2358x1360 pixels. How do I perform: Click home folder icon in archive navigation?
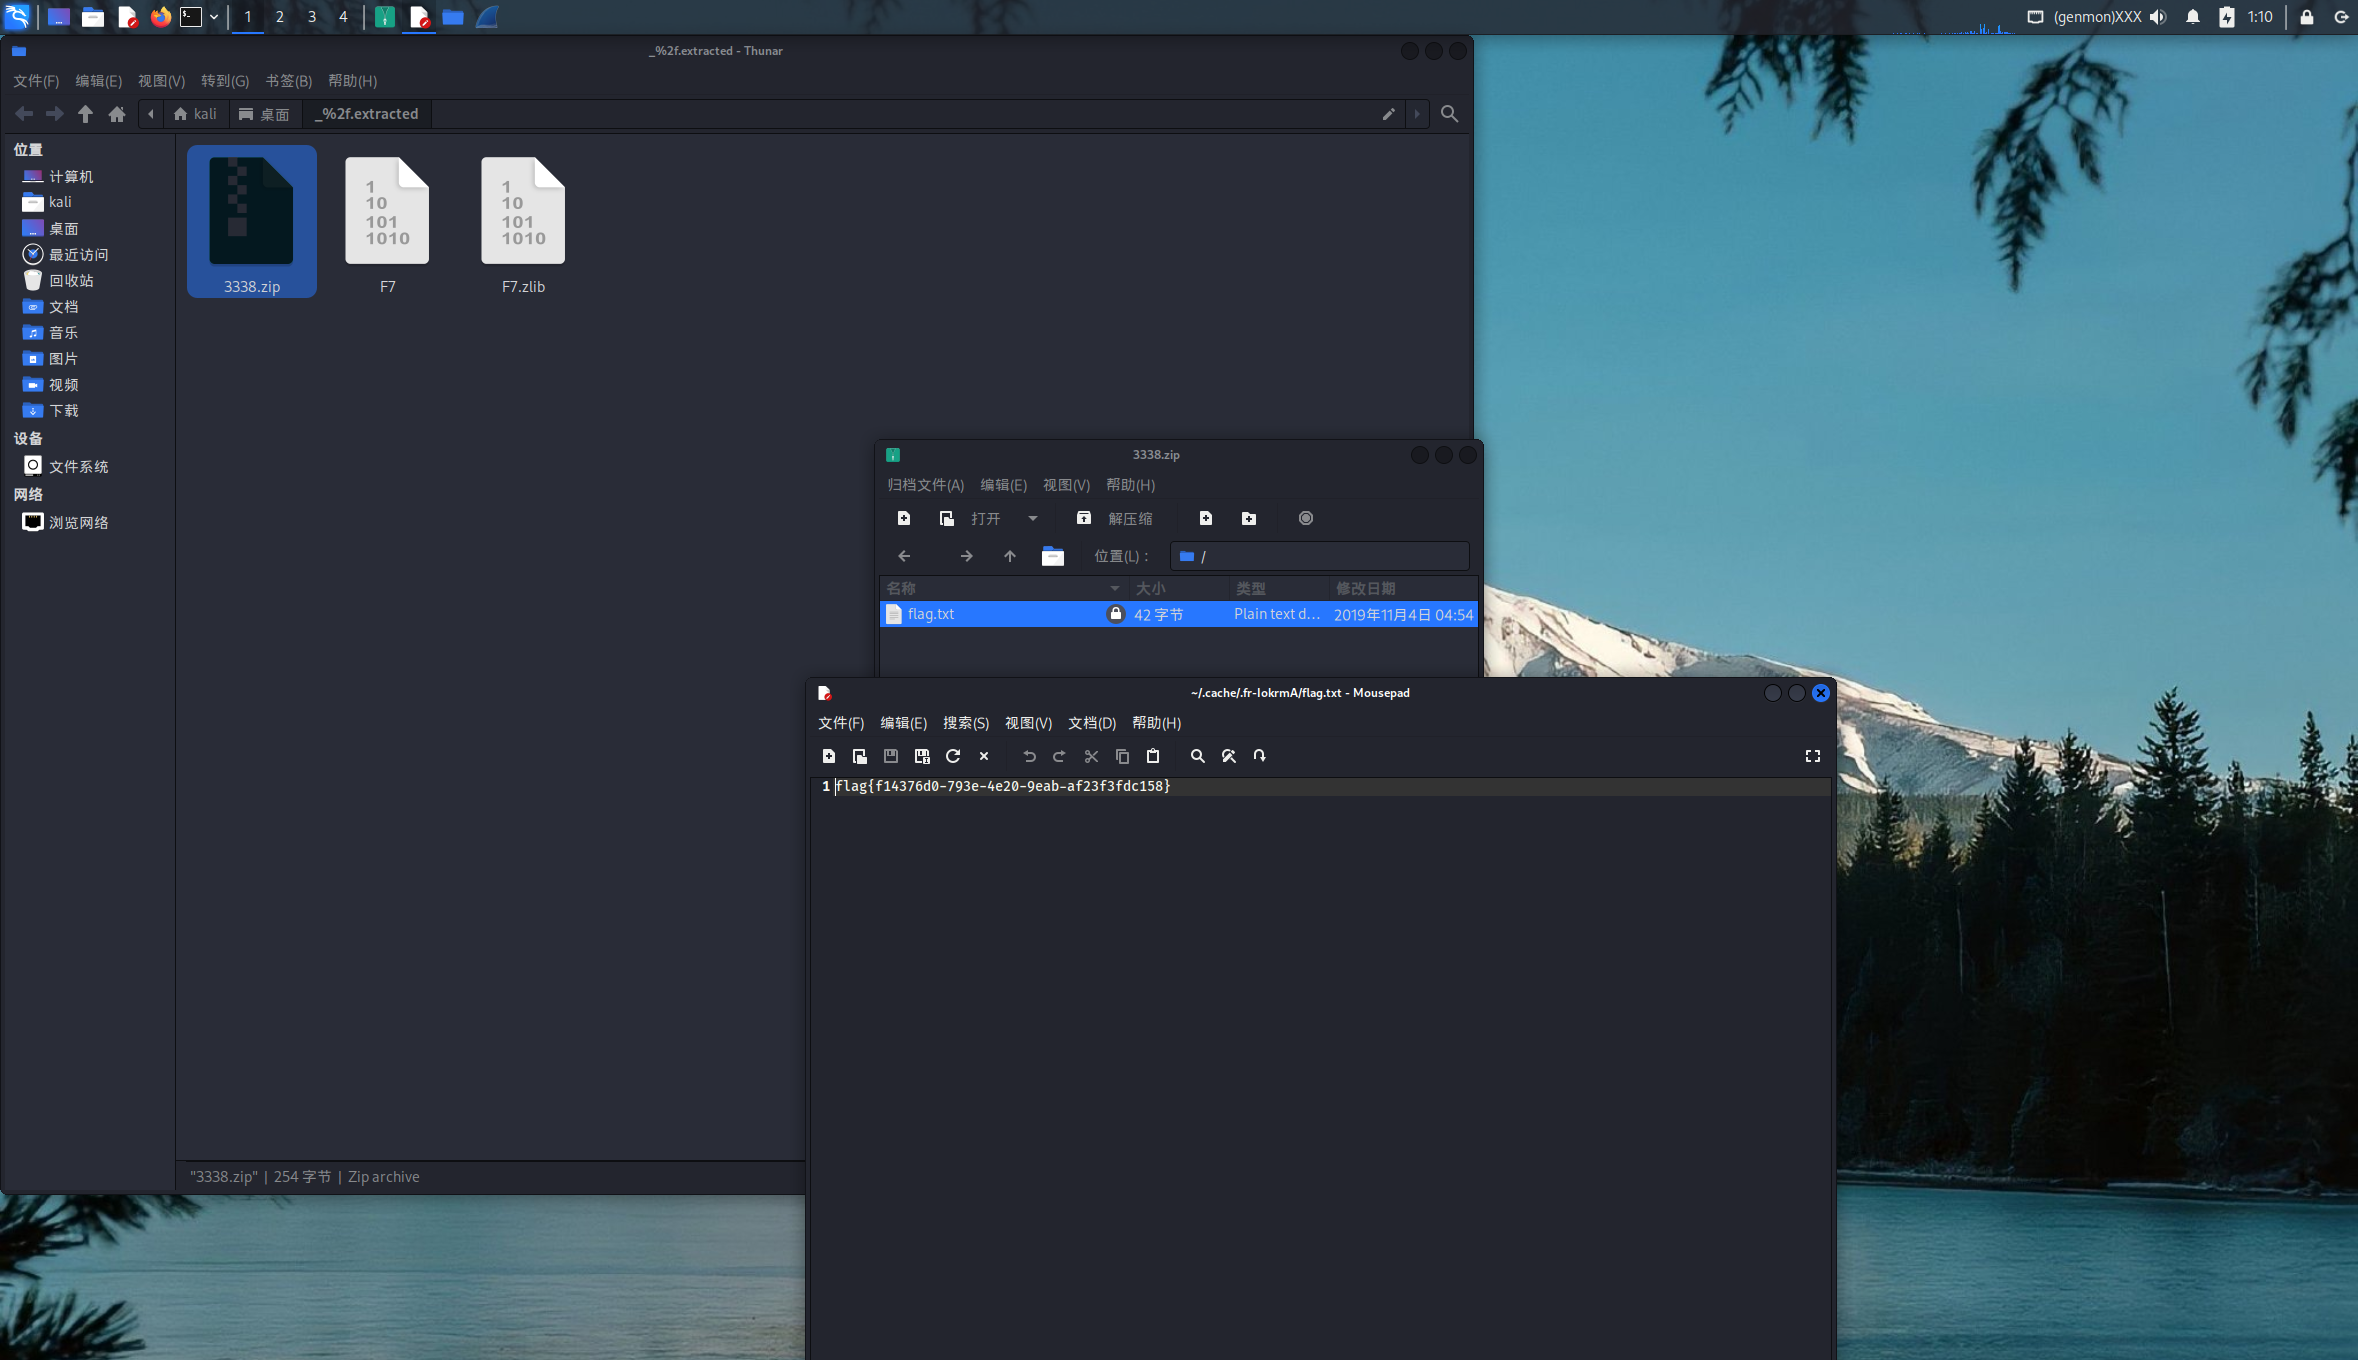click(1052, 556)
